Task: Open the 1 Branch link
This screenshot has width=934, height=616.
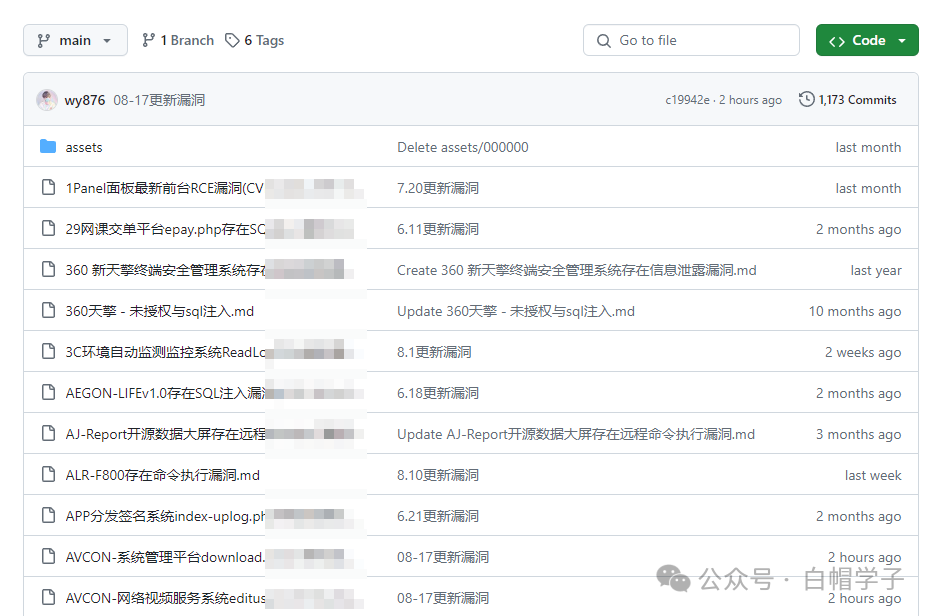Action: click(x=178, y=41)
